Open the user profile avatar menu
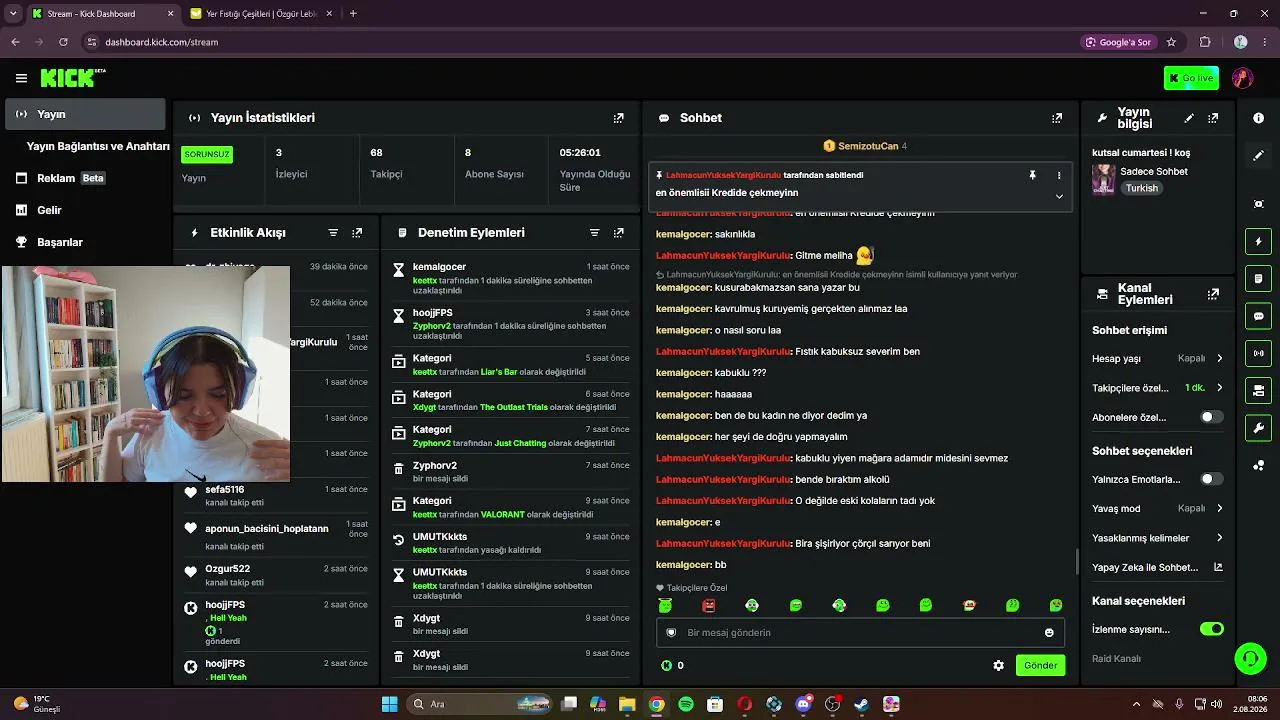Screen dimensions: 1280x720 (x=1243, y=78)
